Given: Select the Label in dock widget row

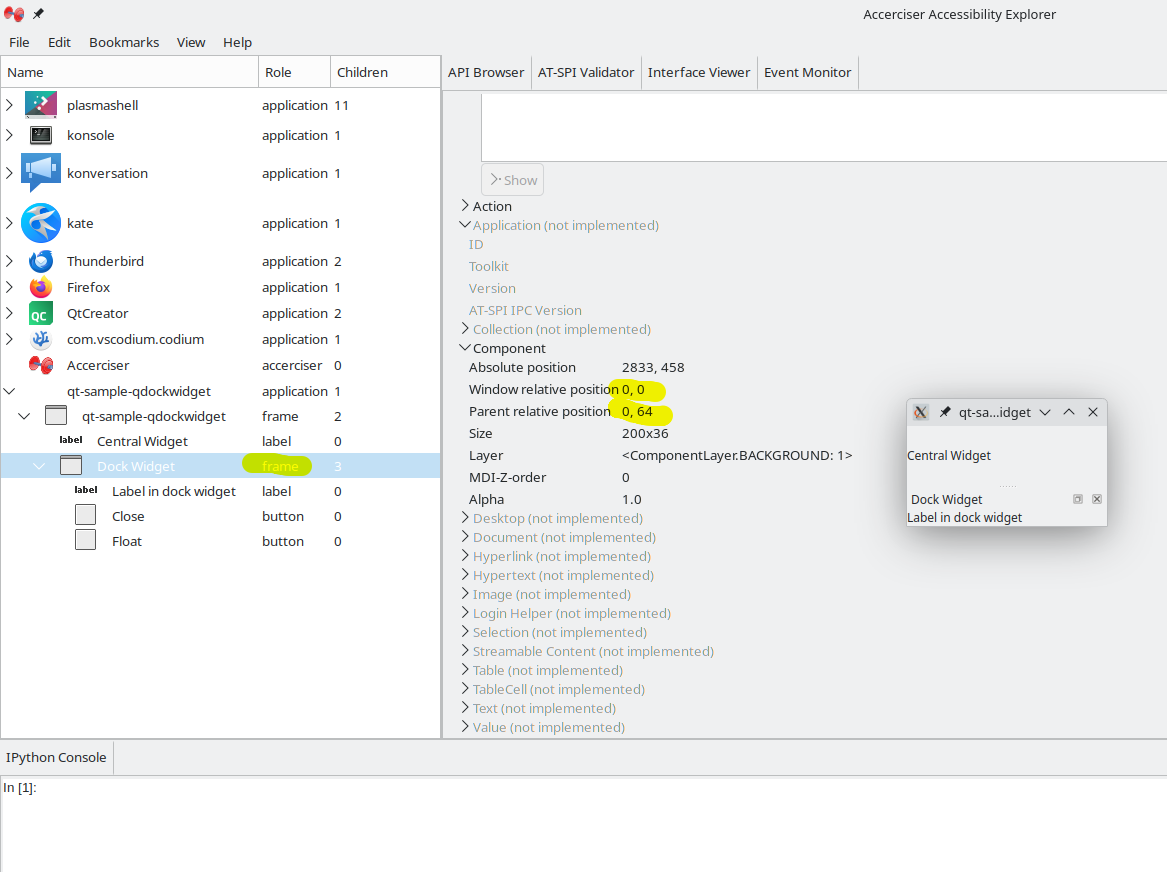Looking at the screenshot, I should pos(220,491).
